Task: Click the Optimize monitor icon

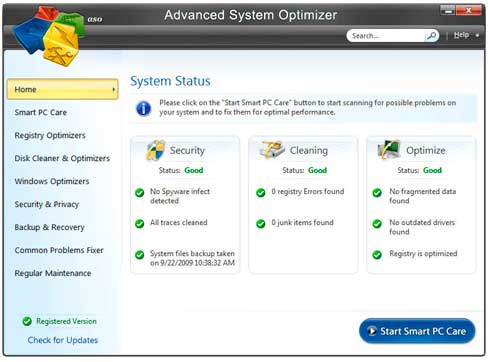Action: (x=389, y=149)
